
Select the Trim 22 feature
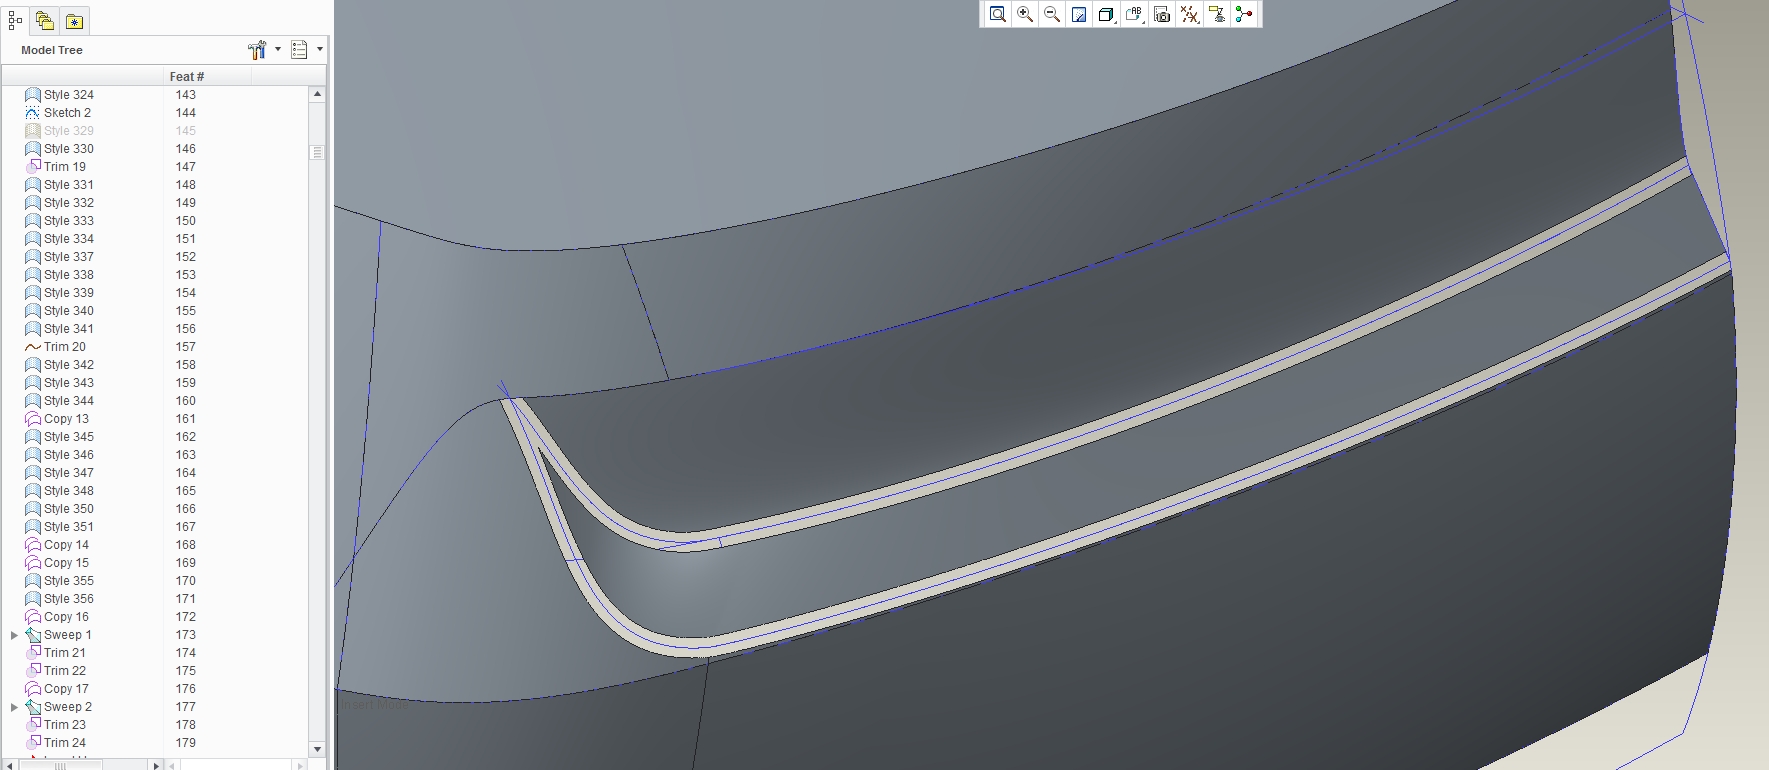point(65,671)
